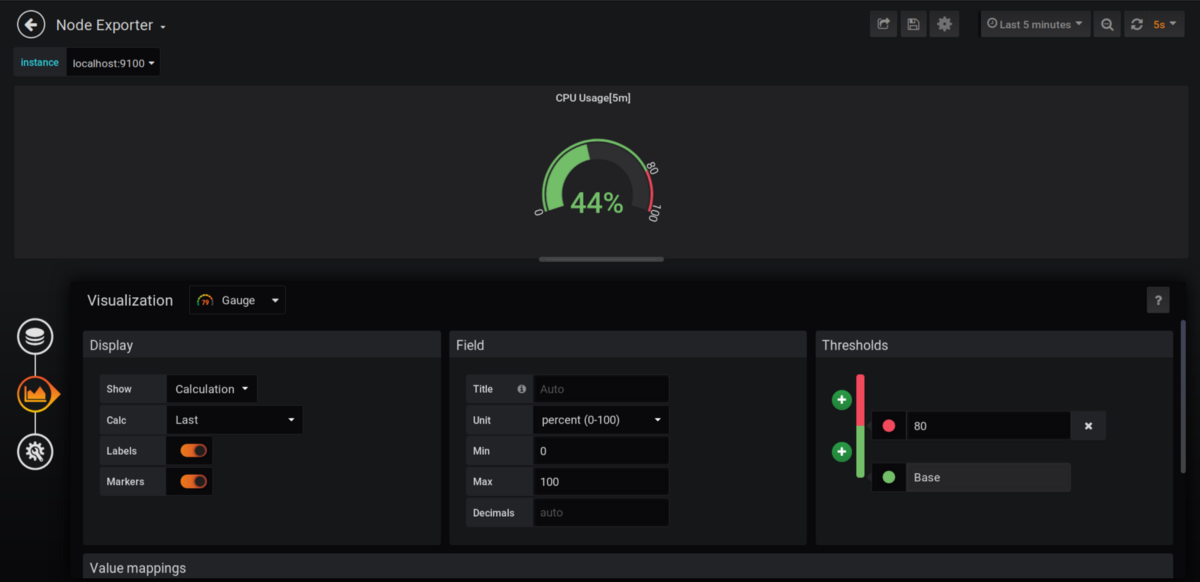Open the Last 5 minutes time picker

tap(1035, 25)
